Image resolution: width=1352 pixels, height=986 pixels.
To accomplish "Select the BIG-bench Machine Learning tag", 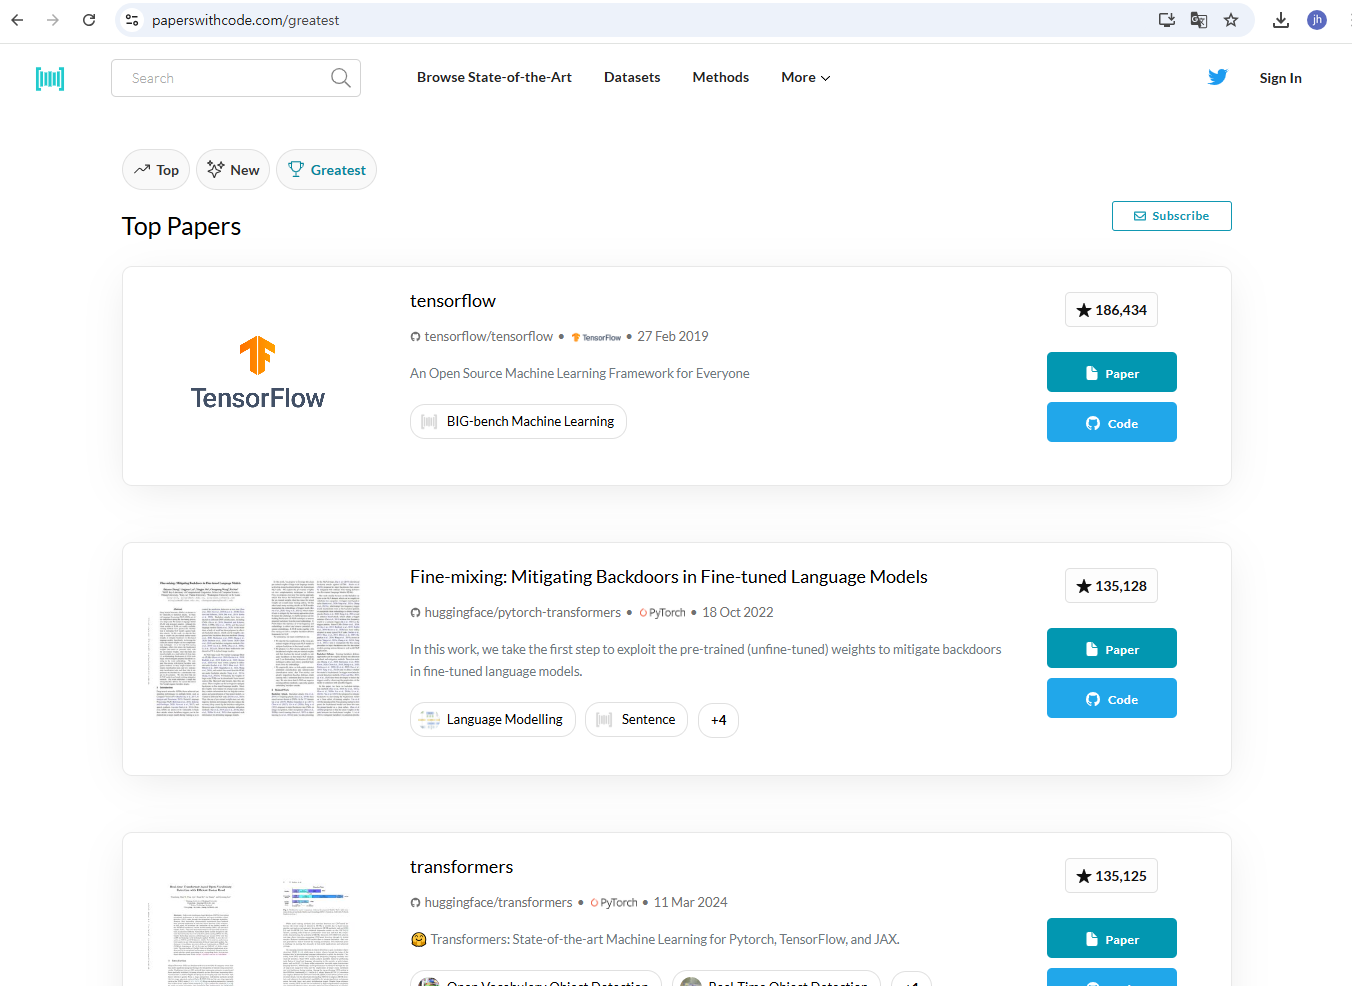I will click(x=518, y=421).
